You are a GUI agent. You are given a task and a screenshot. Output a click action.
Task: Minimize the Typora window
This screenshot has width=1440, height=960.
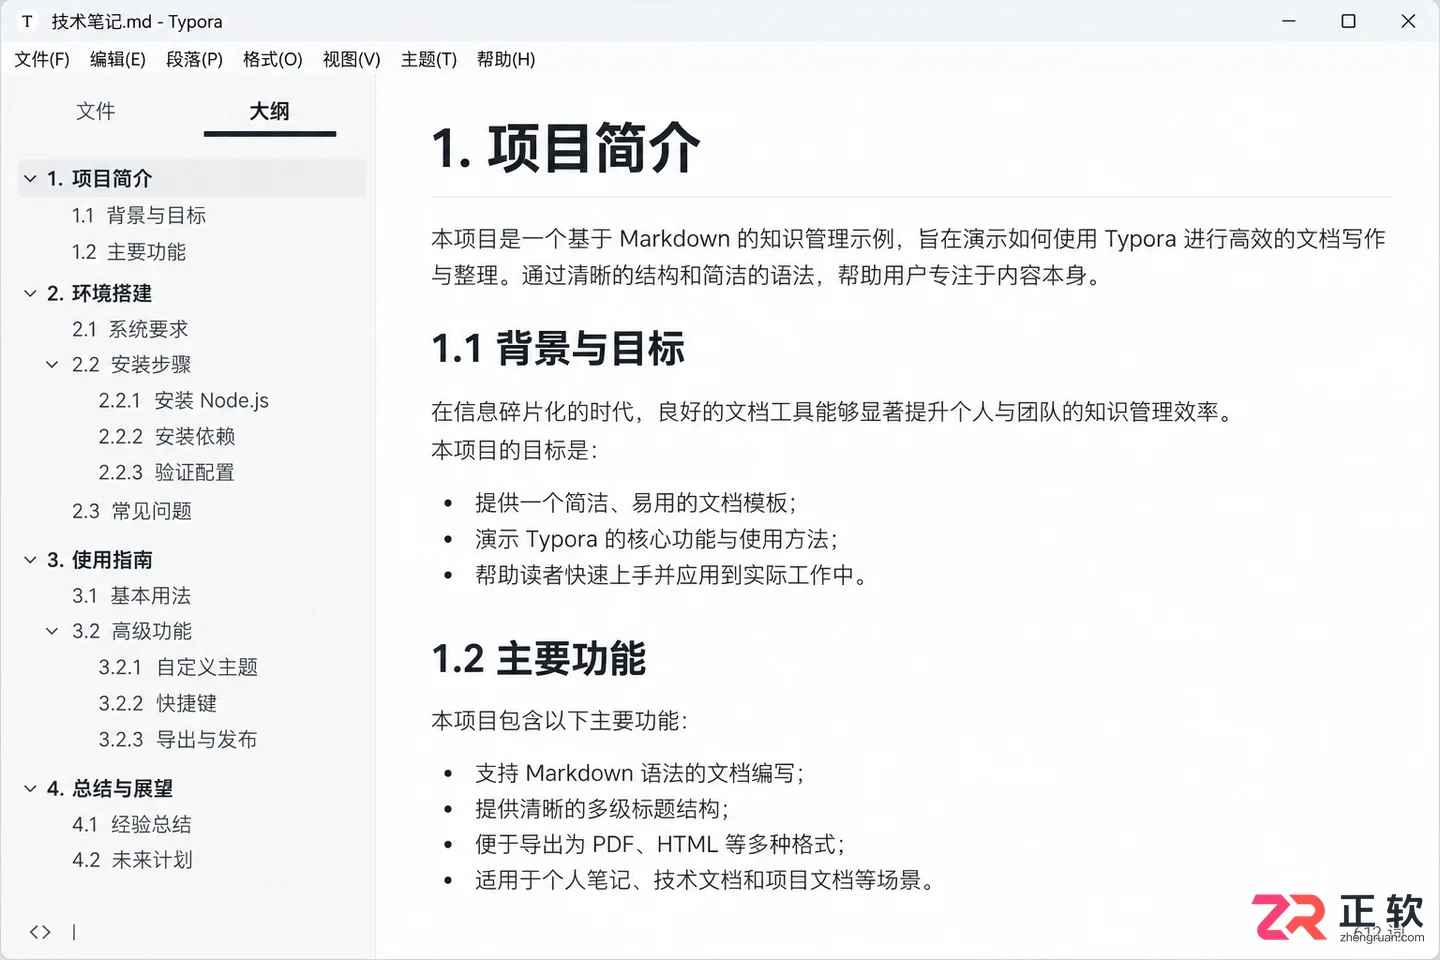[1289, 21]
